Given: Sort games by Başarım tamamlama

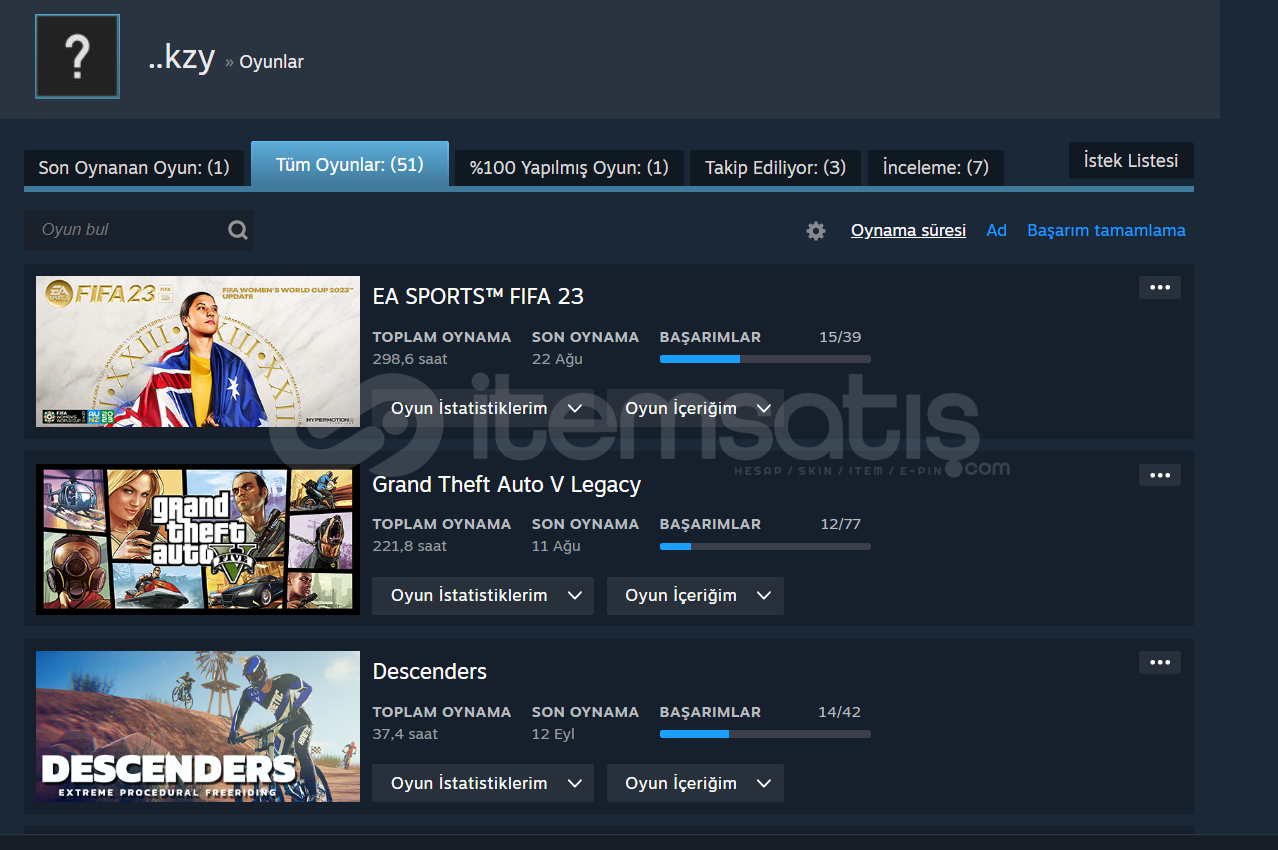Looking at the screenshot, I should coord(1106,230).
